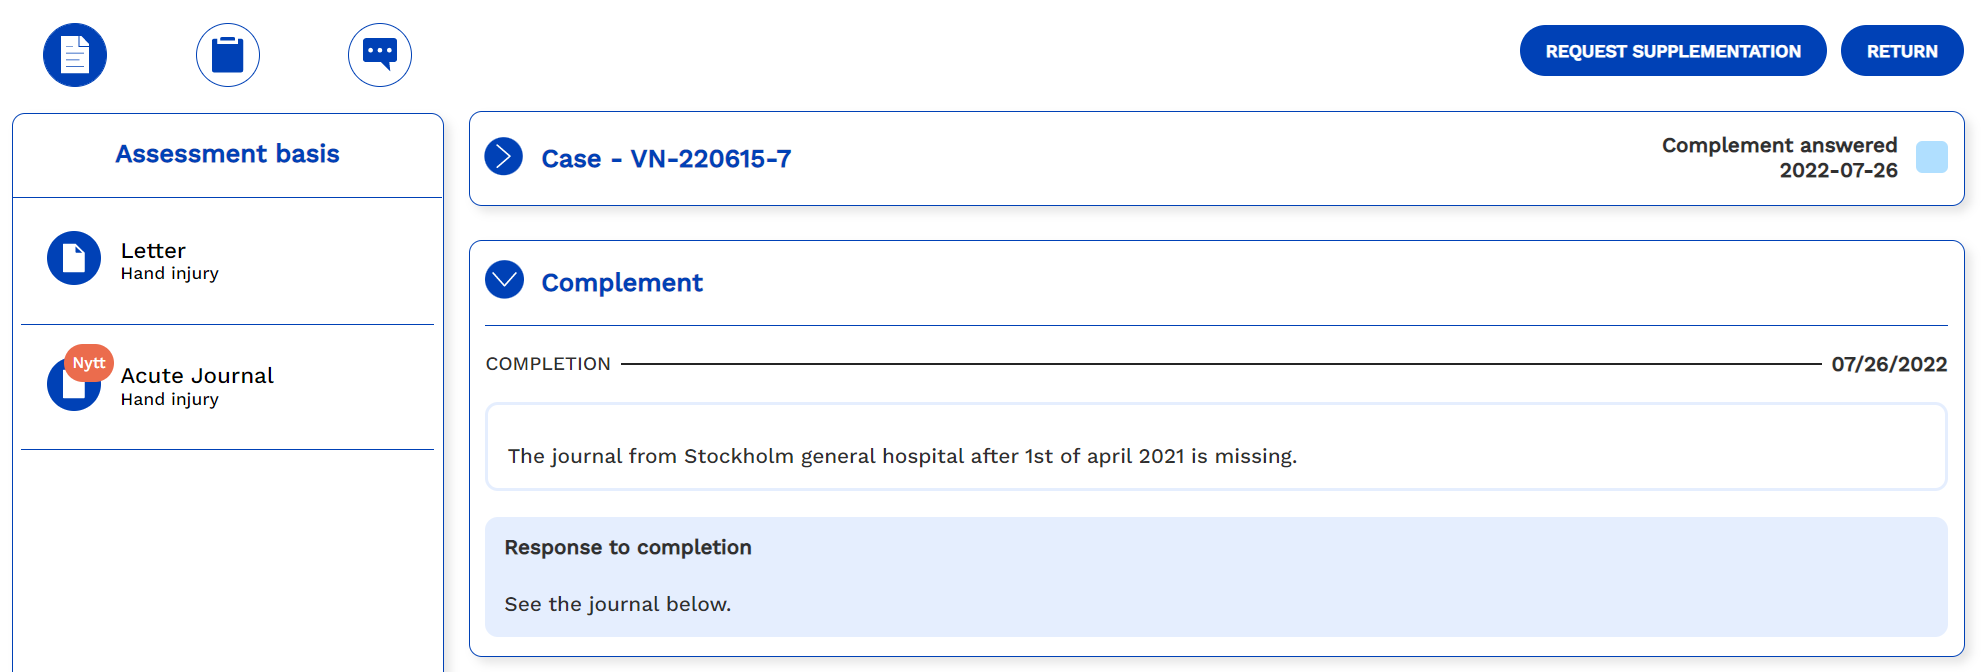The height and width of the screenshot is (672, 1987).
Task: Click the Request Supplementation button
Action: (x=1673, y=51)
